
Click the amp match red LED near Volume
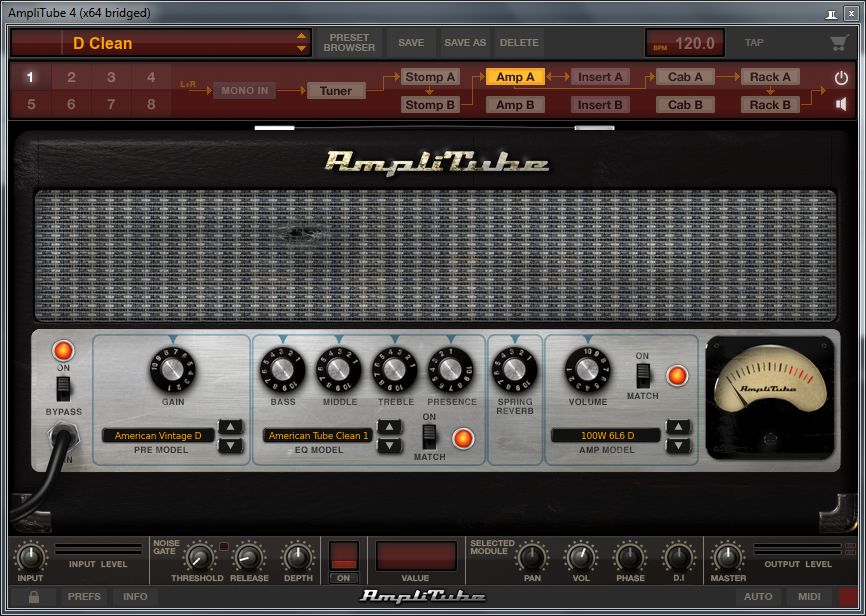point(677,376)
